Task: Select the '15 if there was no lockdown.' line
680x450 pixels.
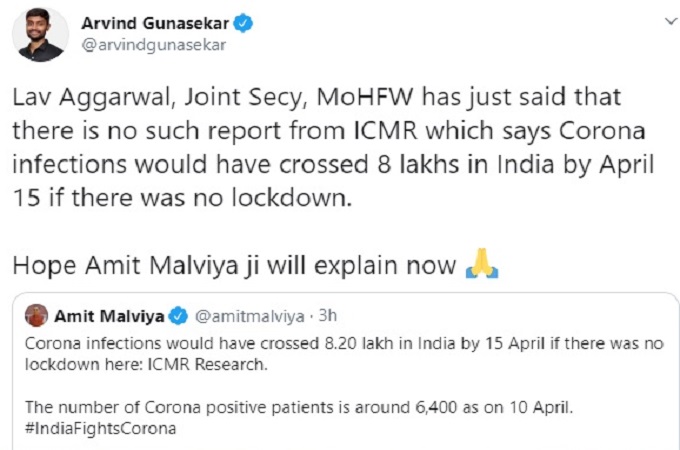Action: pos(182,196)
